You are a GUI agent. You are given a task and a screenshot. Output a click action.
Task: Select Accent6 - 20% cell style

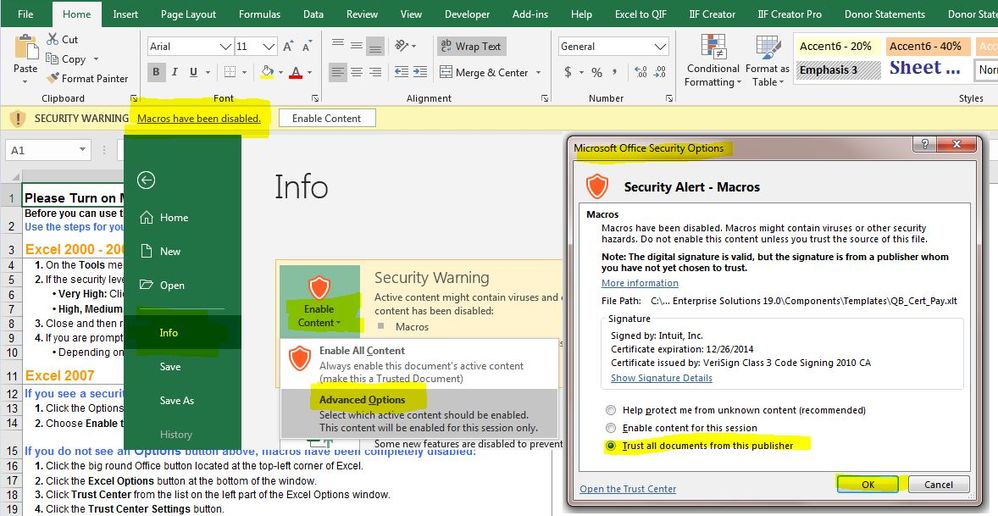click(x=836, y=46)
